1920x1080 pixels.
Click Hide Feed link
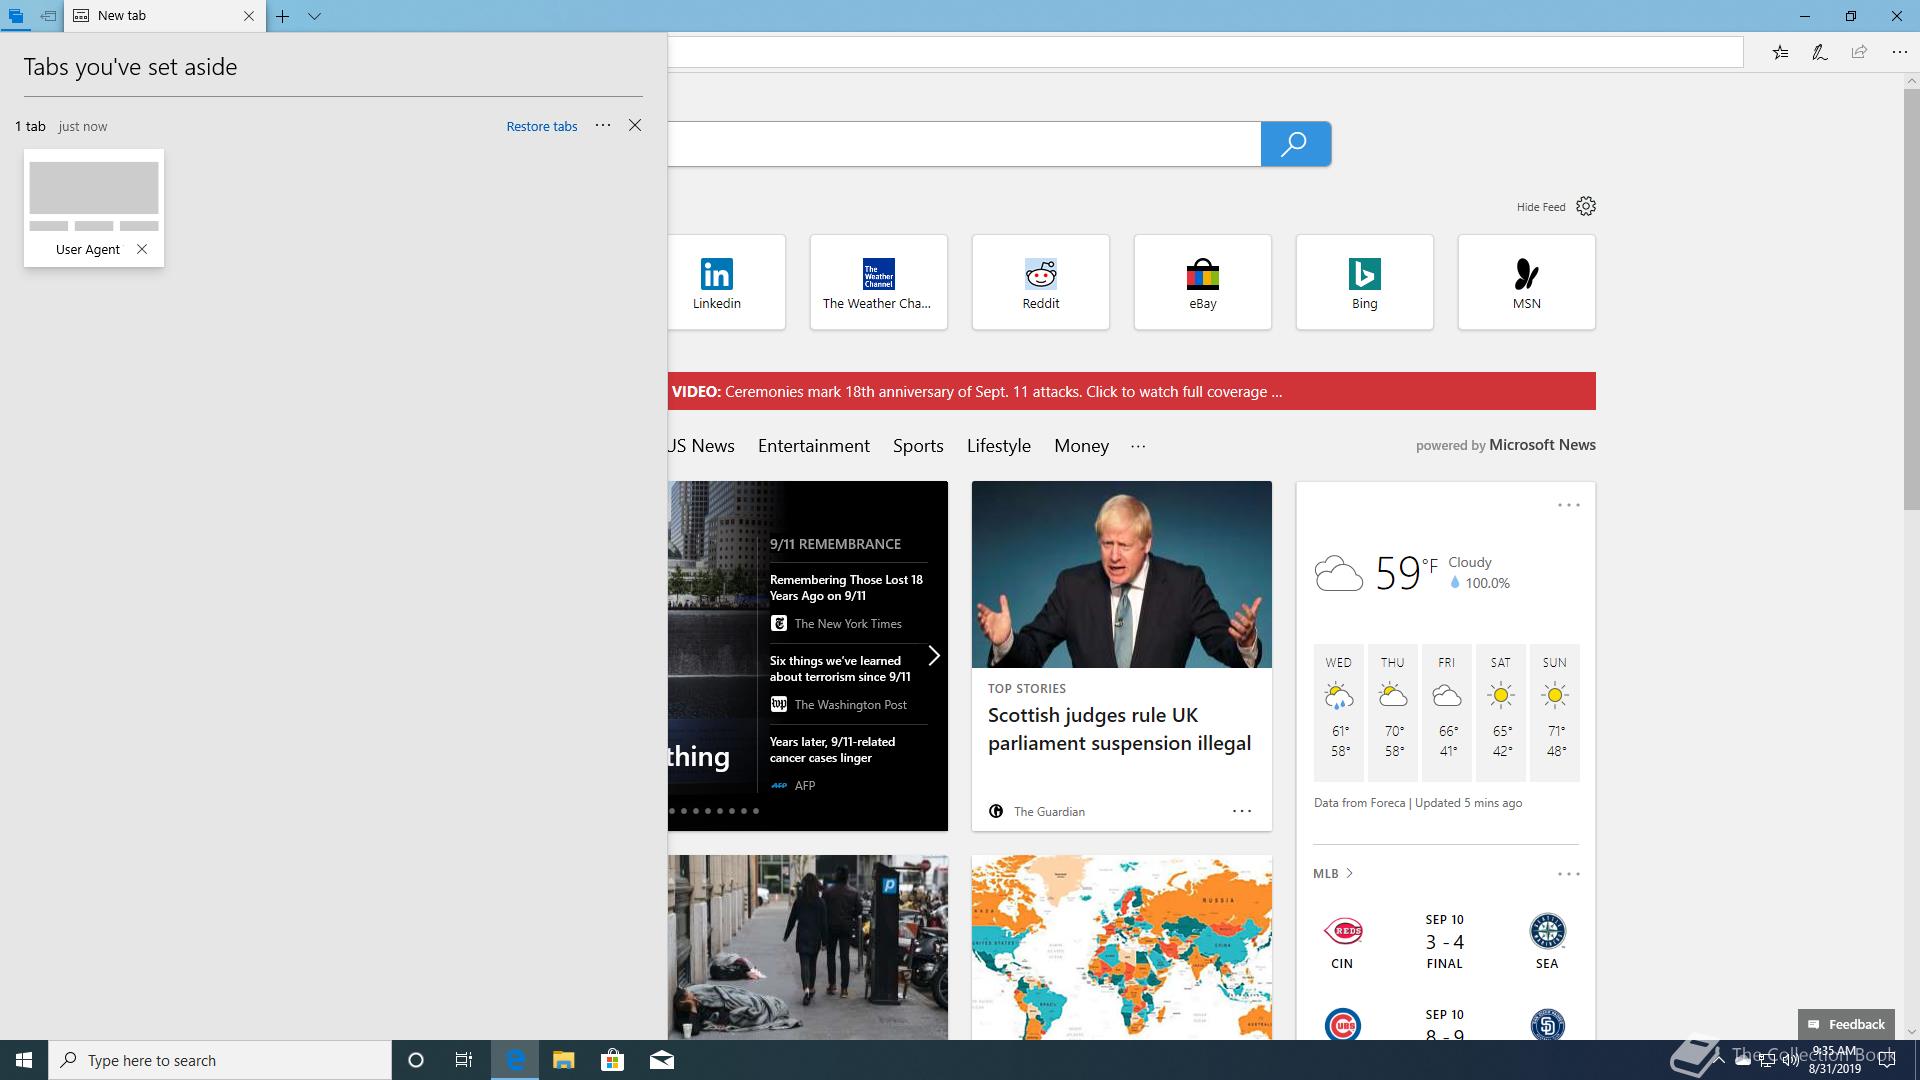pyautogui.click(x=1541, y=207)
